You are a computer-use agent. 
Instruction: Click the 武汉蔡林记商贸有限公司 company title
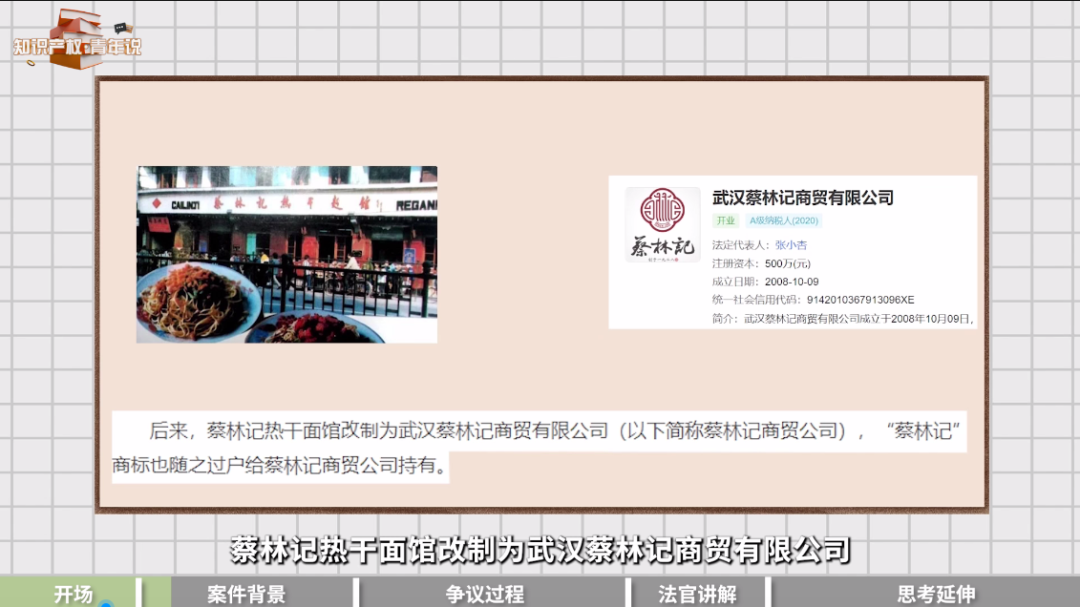(802, 198)
